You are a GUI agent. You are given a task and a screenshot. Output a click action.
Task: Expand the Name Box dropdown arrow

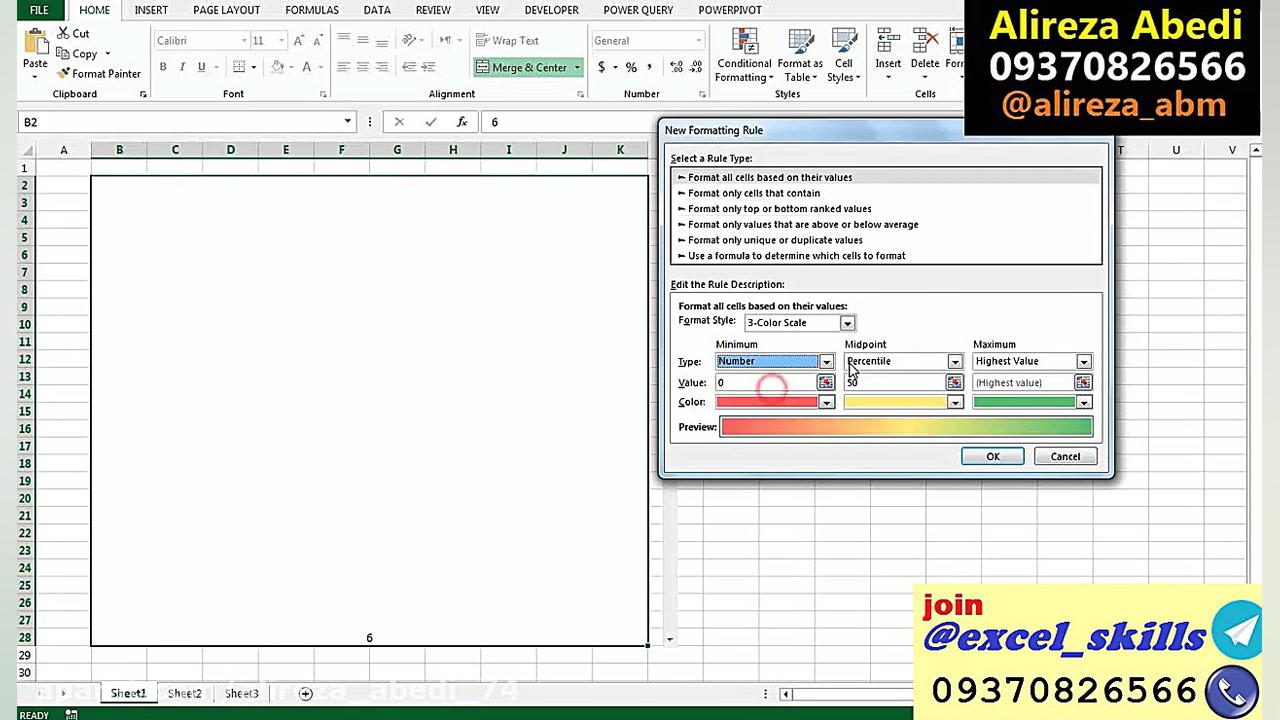click(x=347, y=122)
